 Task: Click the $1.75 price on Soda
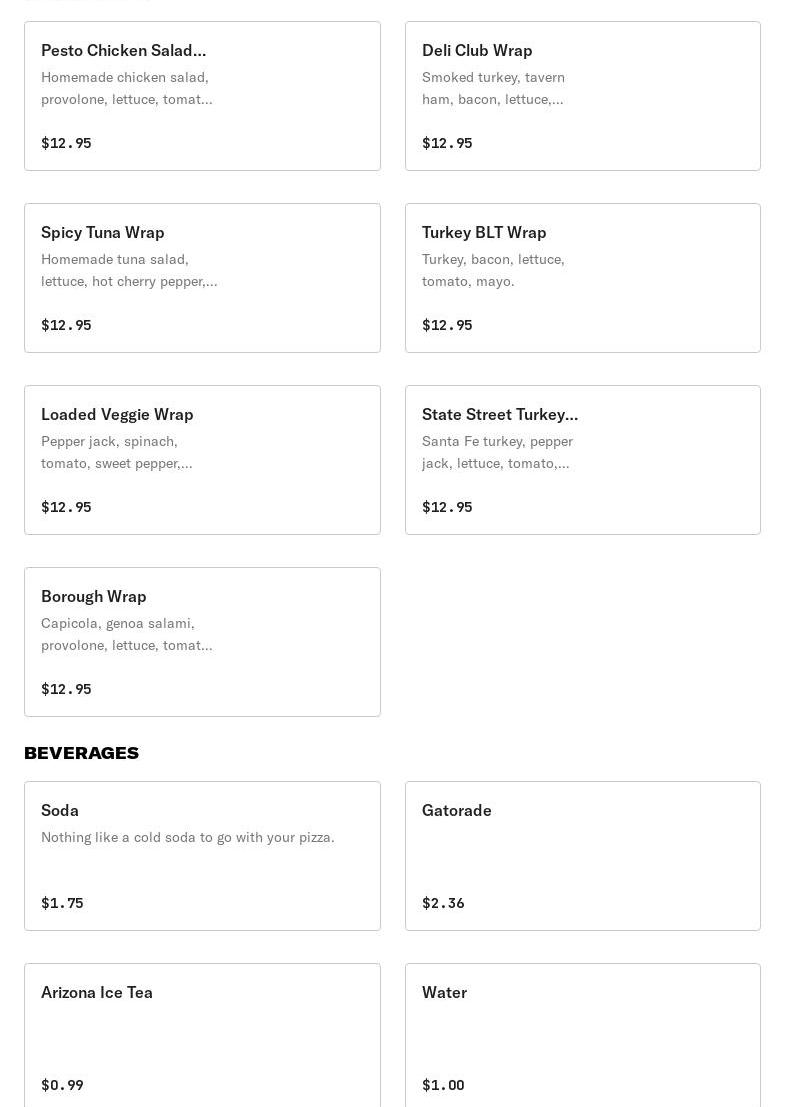(x=62, y=903)
